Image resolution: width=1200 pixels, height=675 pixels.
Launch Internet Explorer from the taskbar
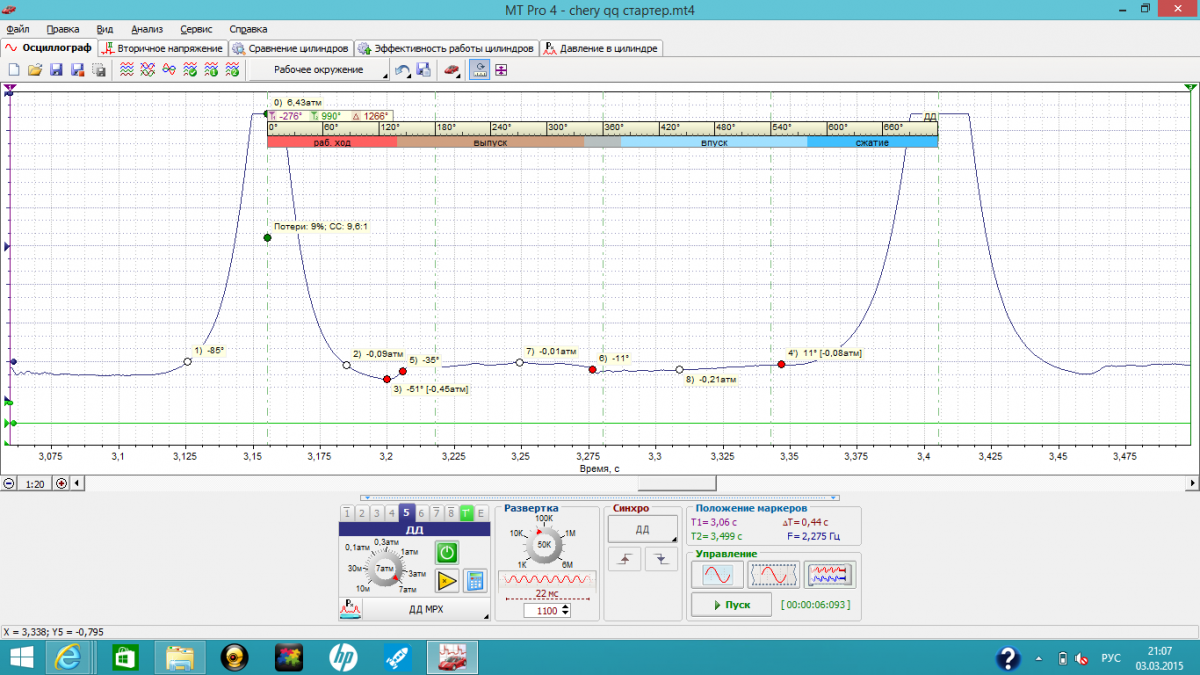coord(68,657)
